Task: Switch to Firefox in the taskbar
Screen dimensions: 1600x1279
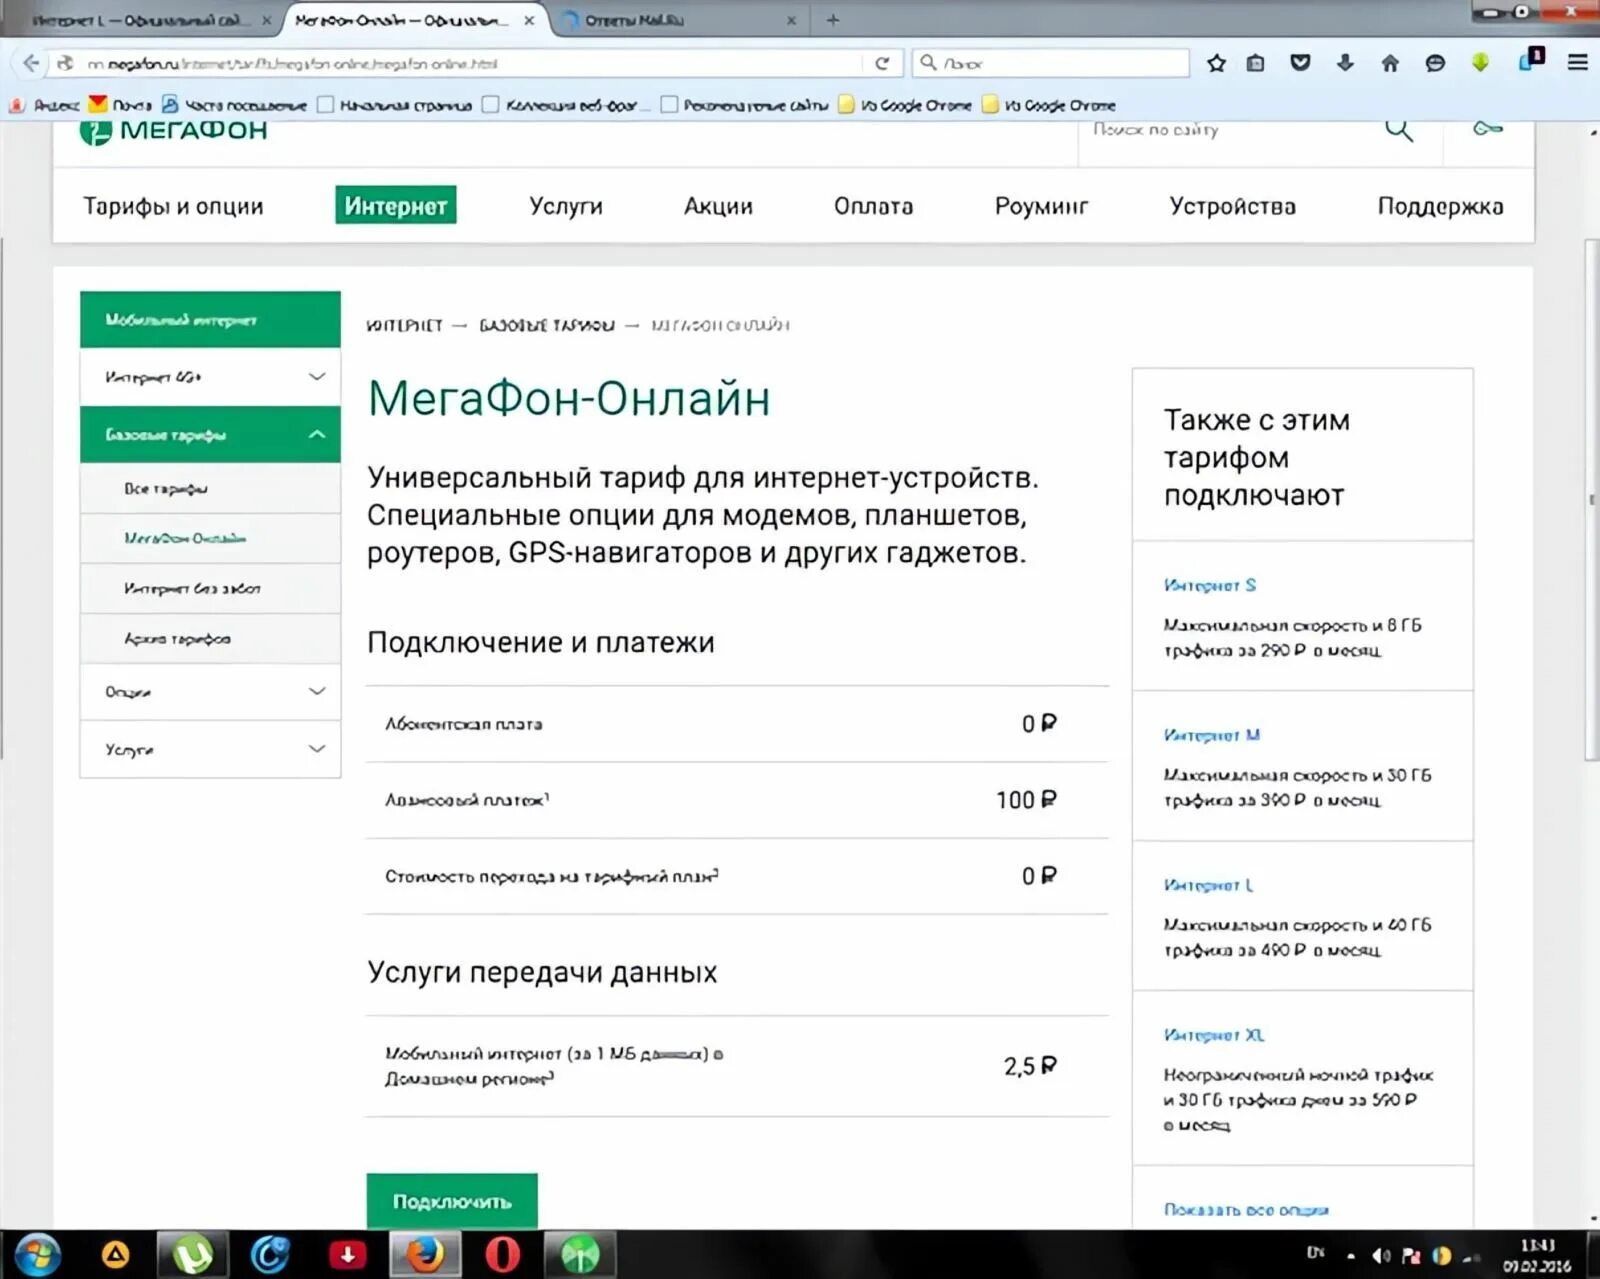Action: point(425,1254)
